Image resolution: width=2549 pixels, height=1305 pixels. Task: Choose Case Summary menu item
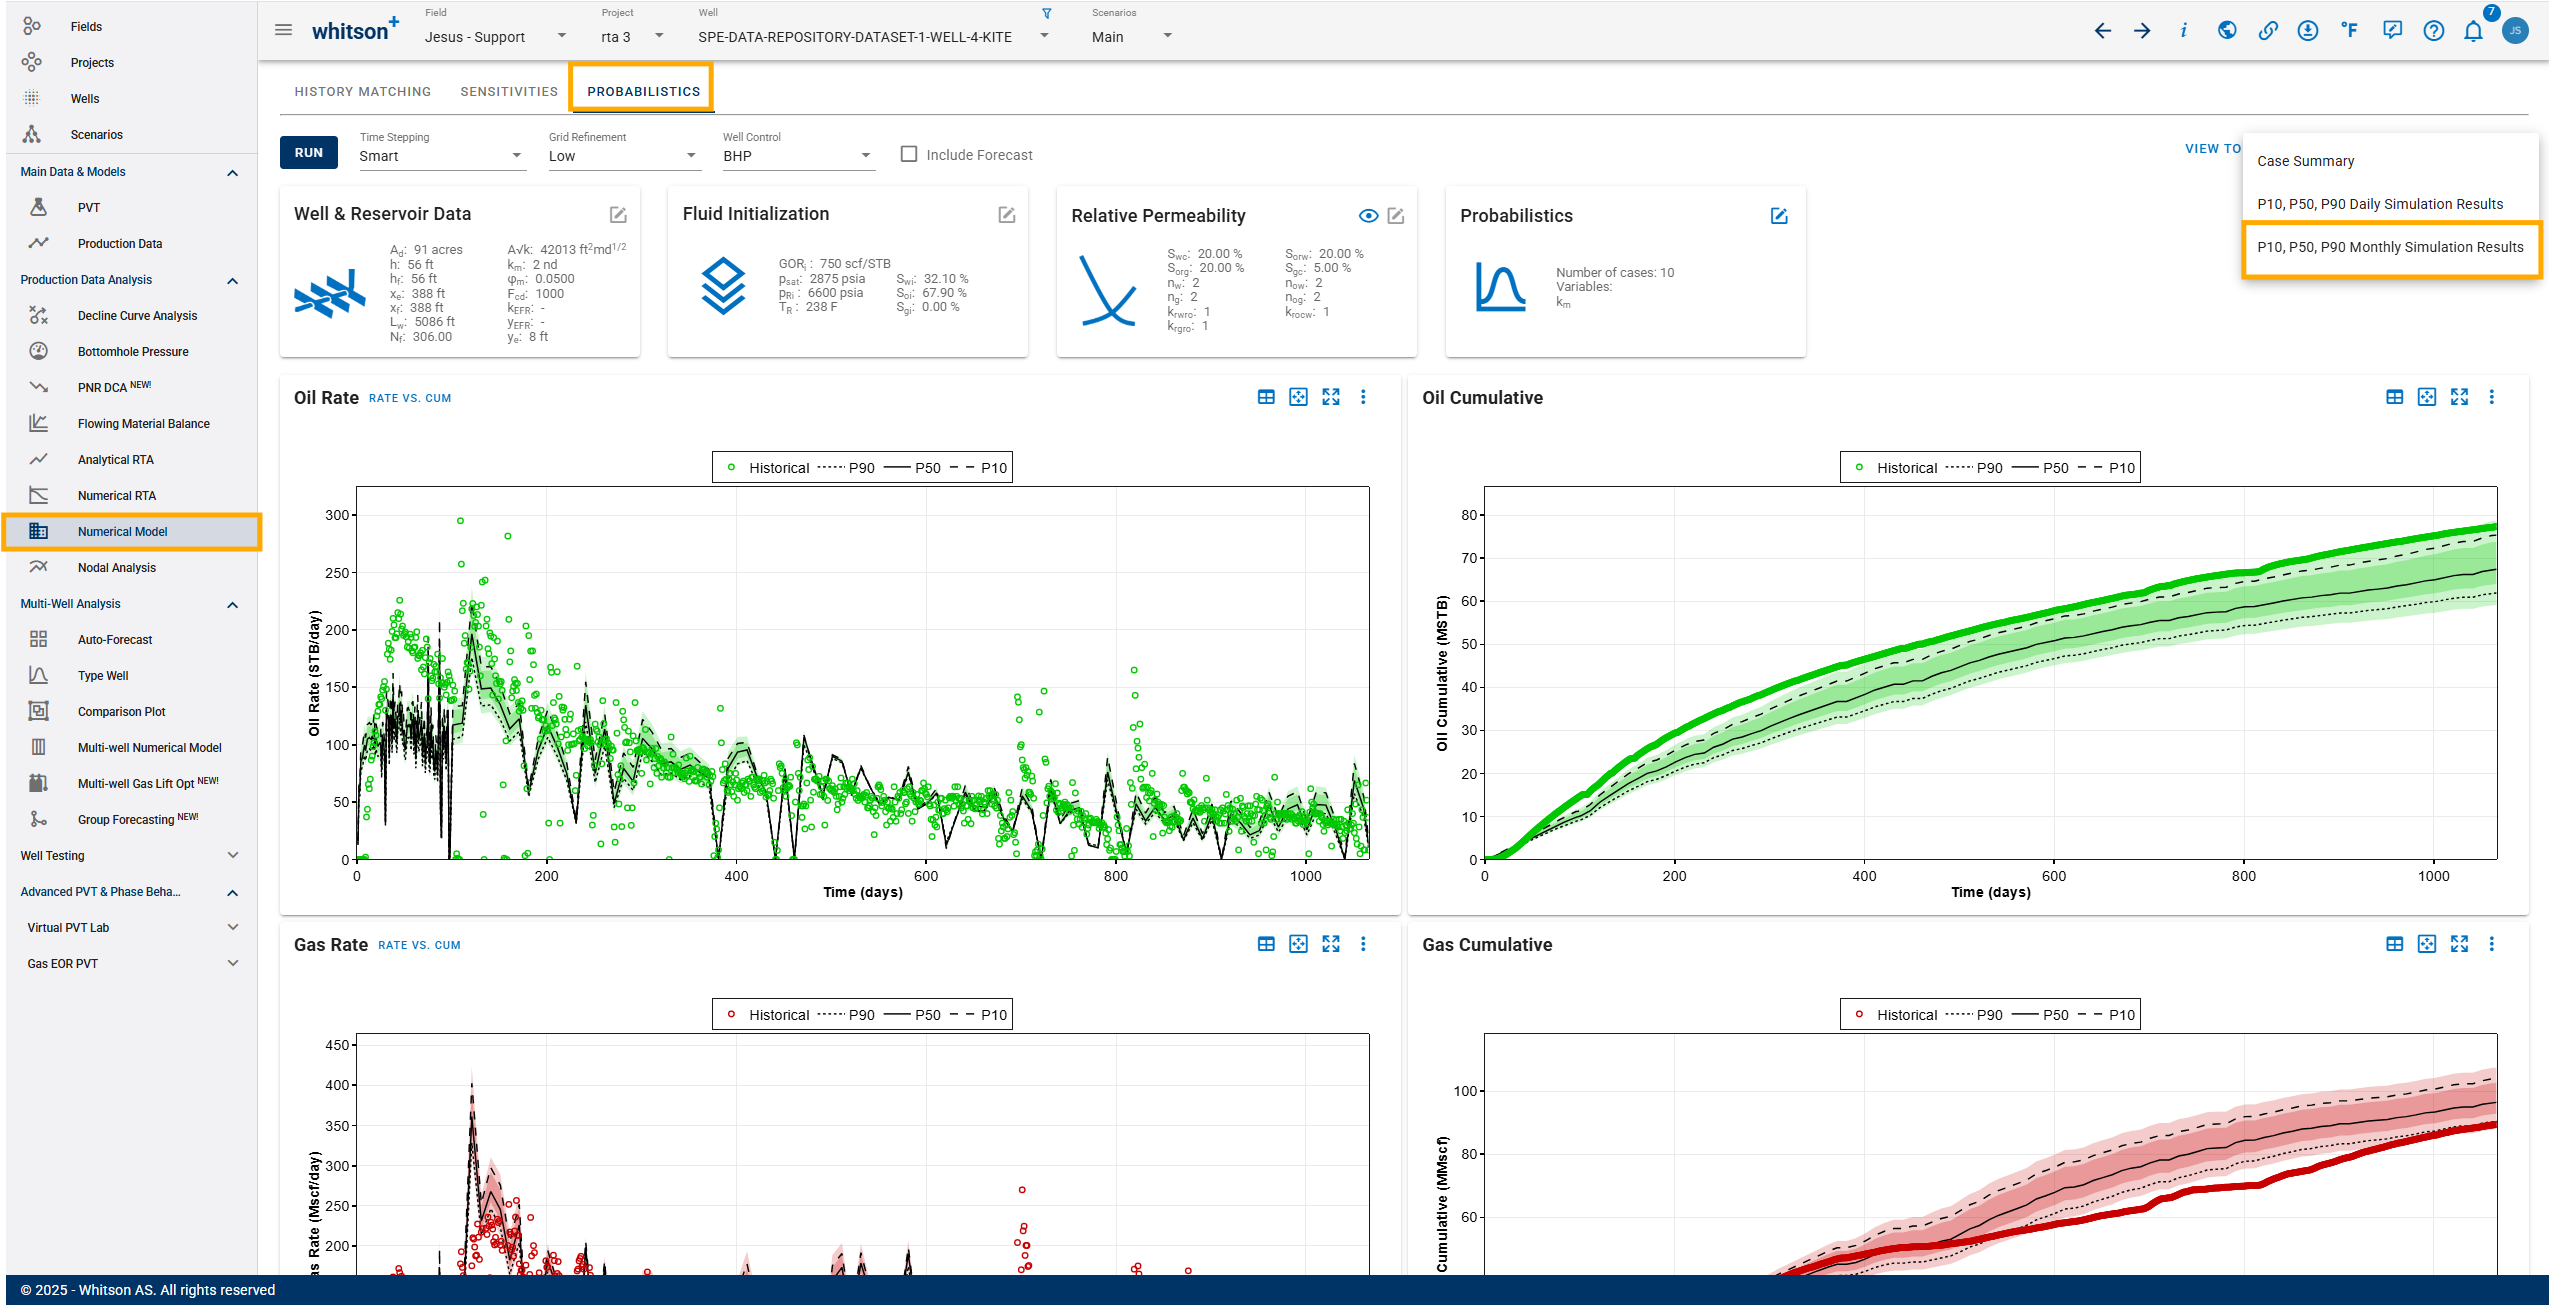[2391, 161]
